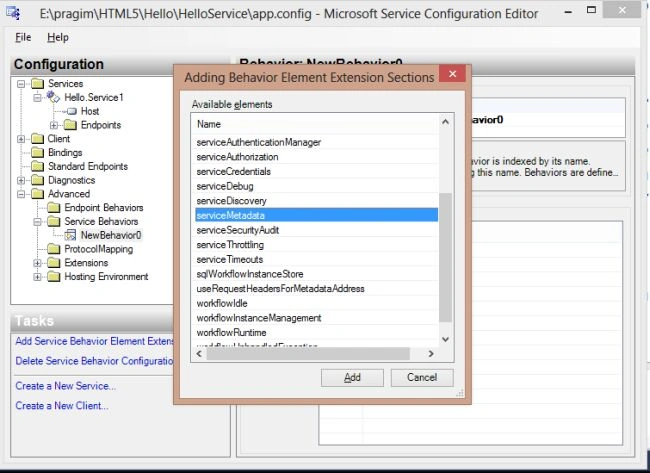Select serviceDebug in list

[x=317, y=186]
